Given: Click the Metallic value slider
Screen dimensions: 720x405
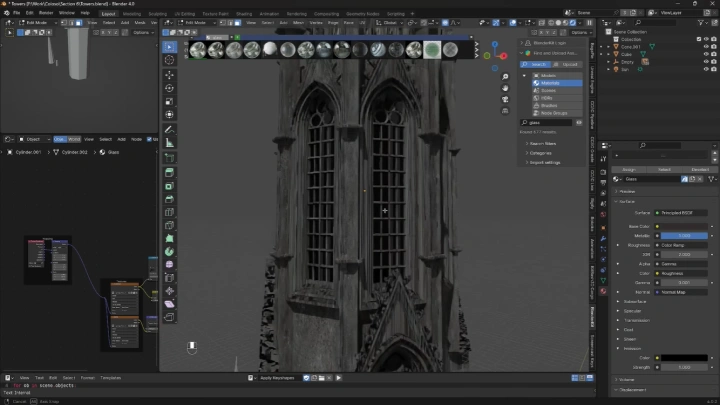Looking at the screenshot, I should [x=684, y=236].
